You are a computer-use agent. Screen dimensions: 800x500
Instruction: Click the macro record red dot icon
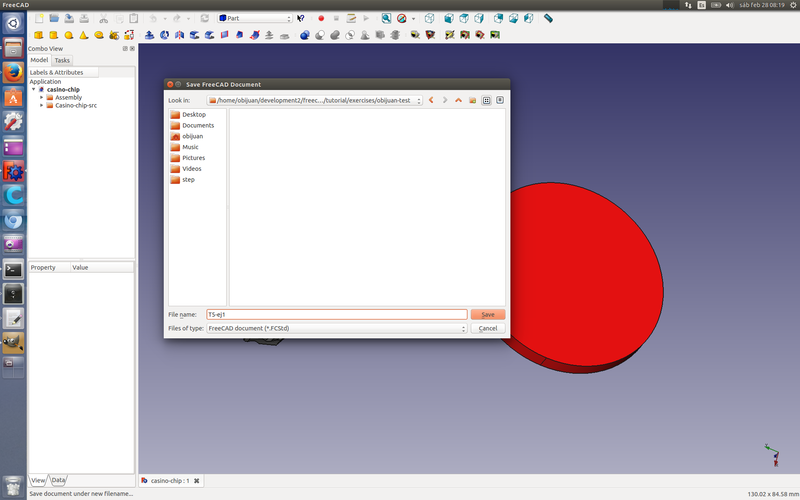point(321,18)
